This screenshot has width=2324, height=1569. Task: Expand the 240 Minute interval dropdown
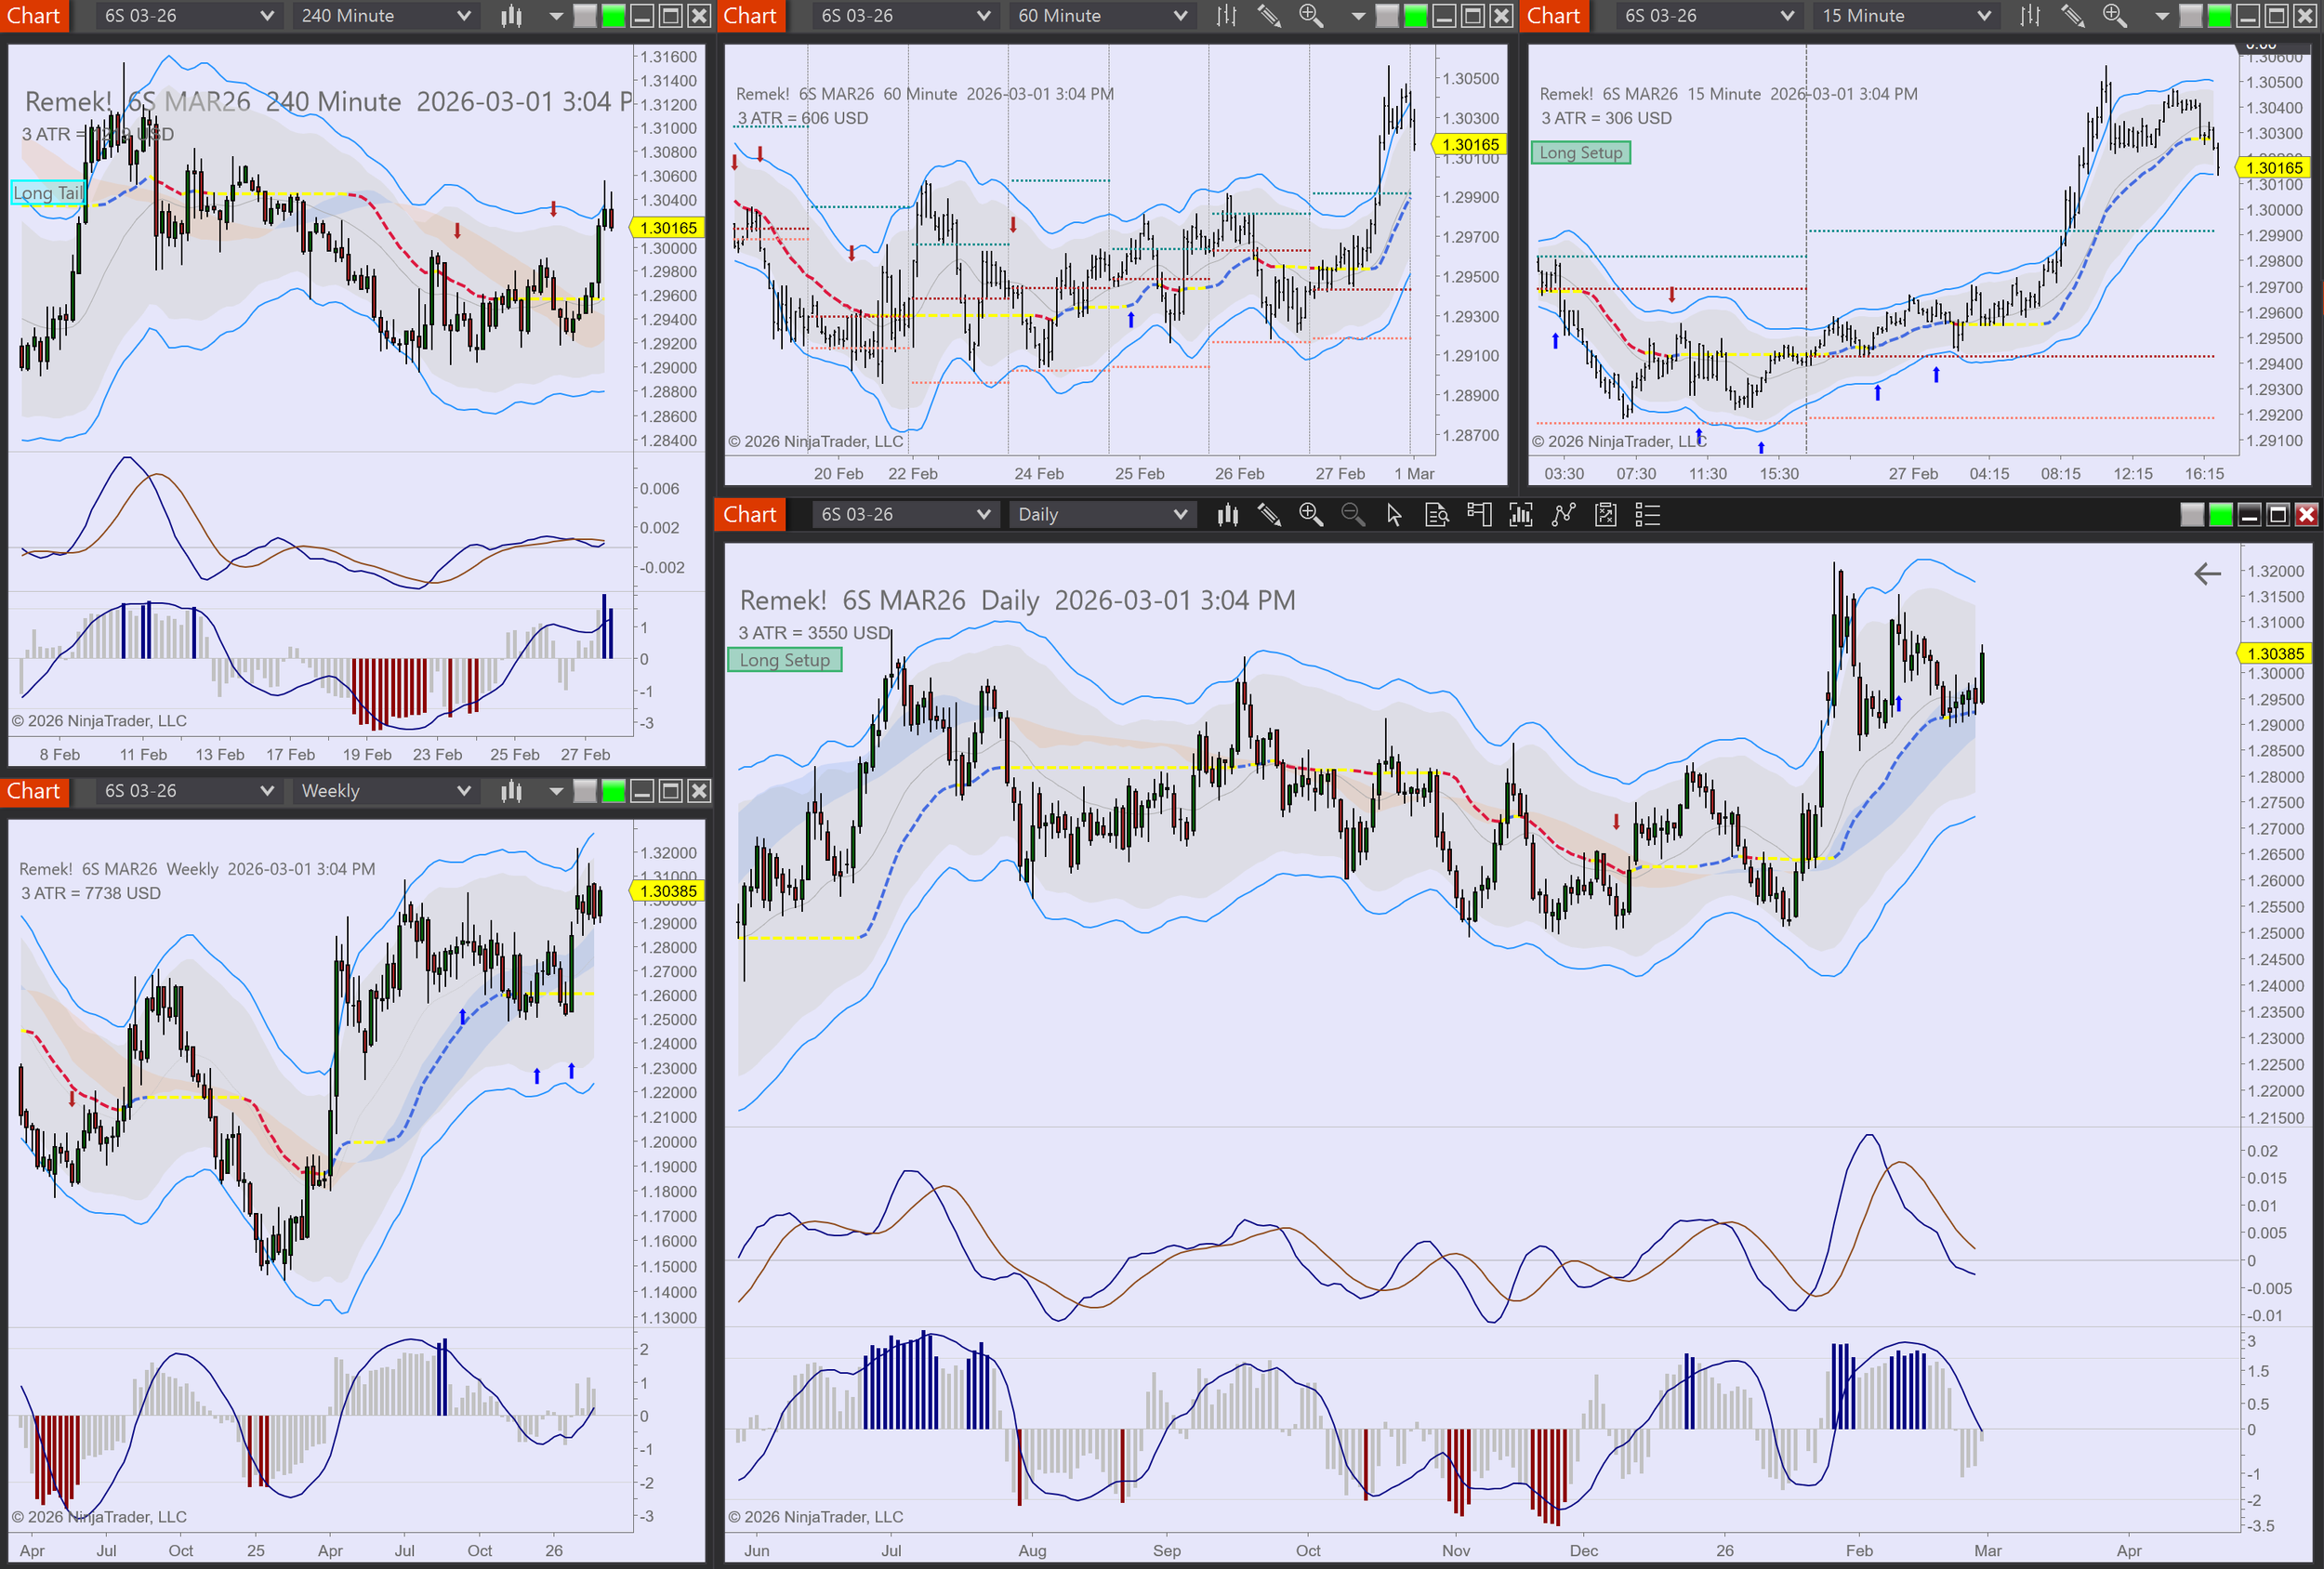coord(385,16)
